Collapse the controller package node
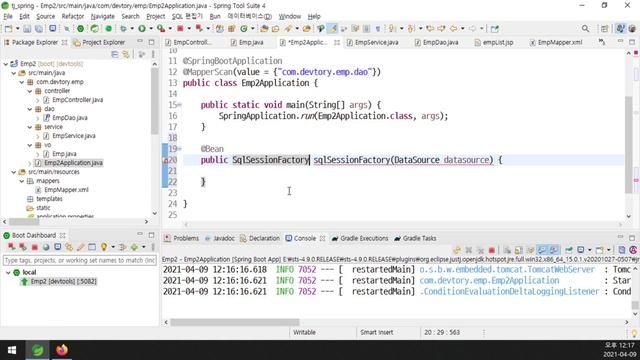Image resolution: width=640 pixels, height=360 pixels. [x=30, y=91]
